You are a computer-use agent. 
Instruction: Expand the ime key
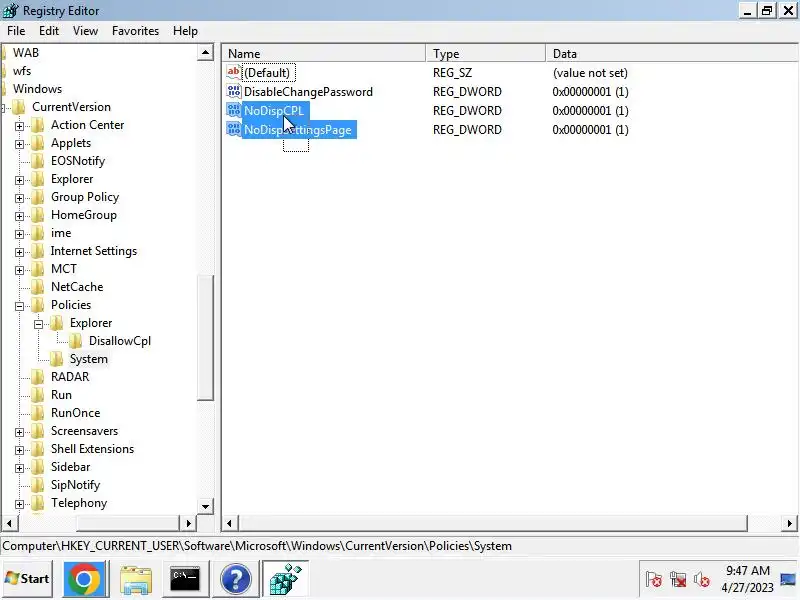pyautogui.click(x=19, y=234)
